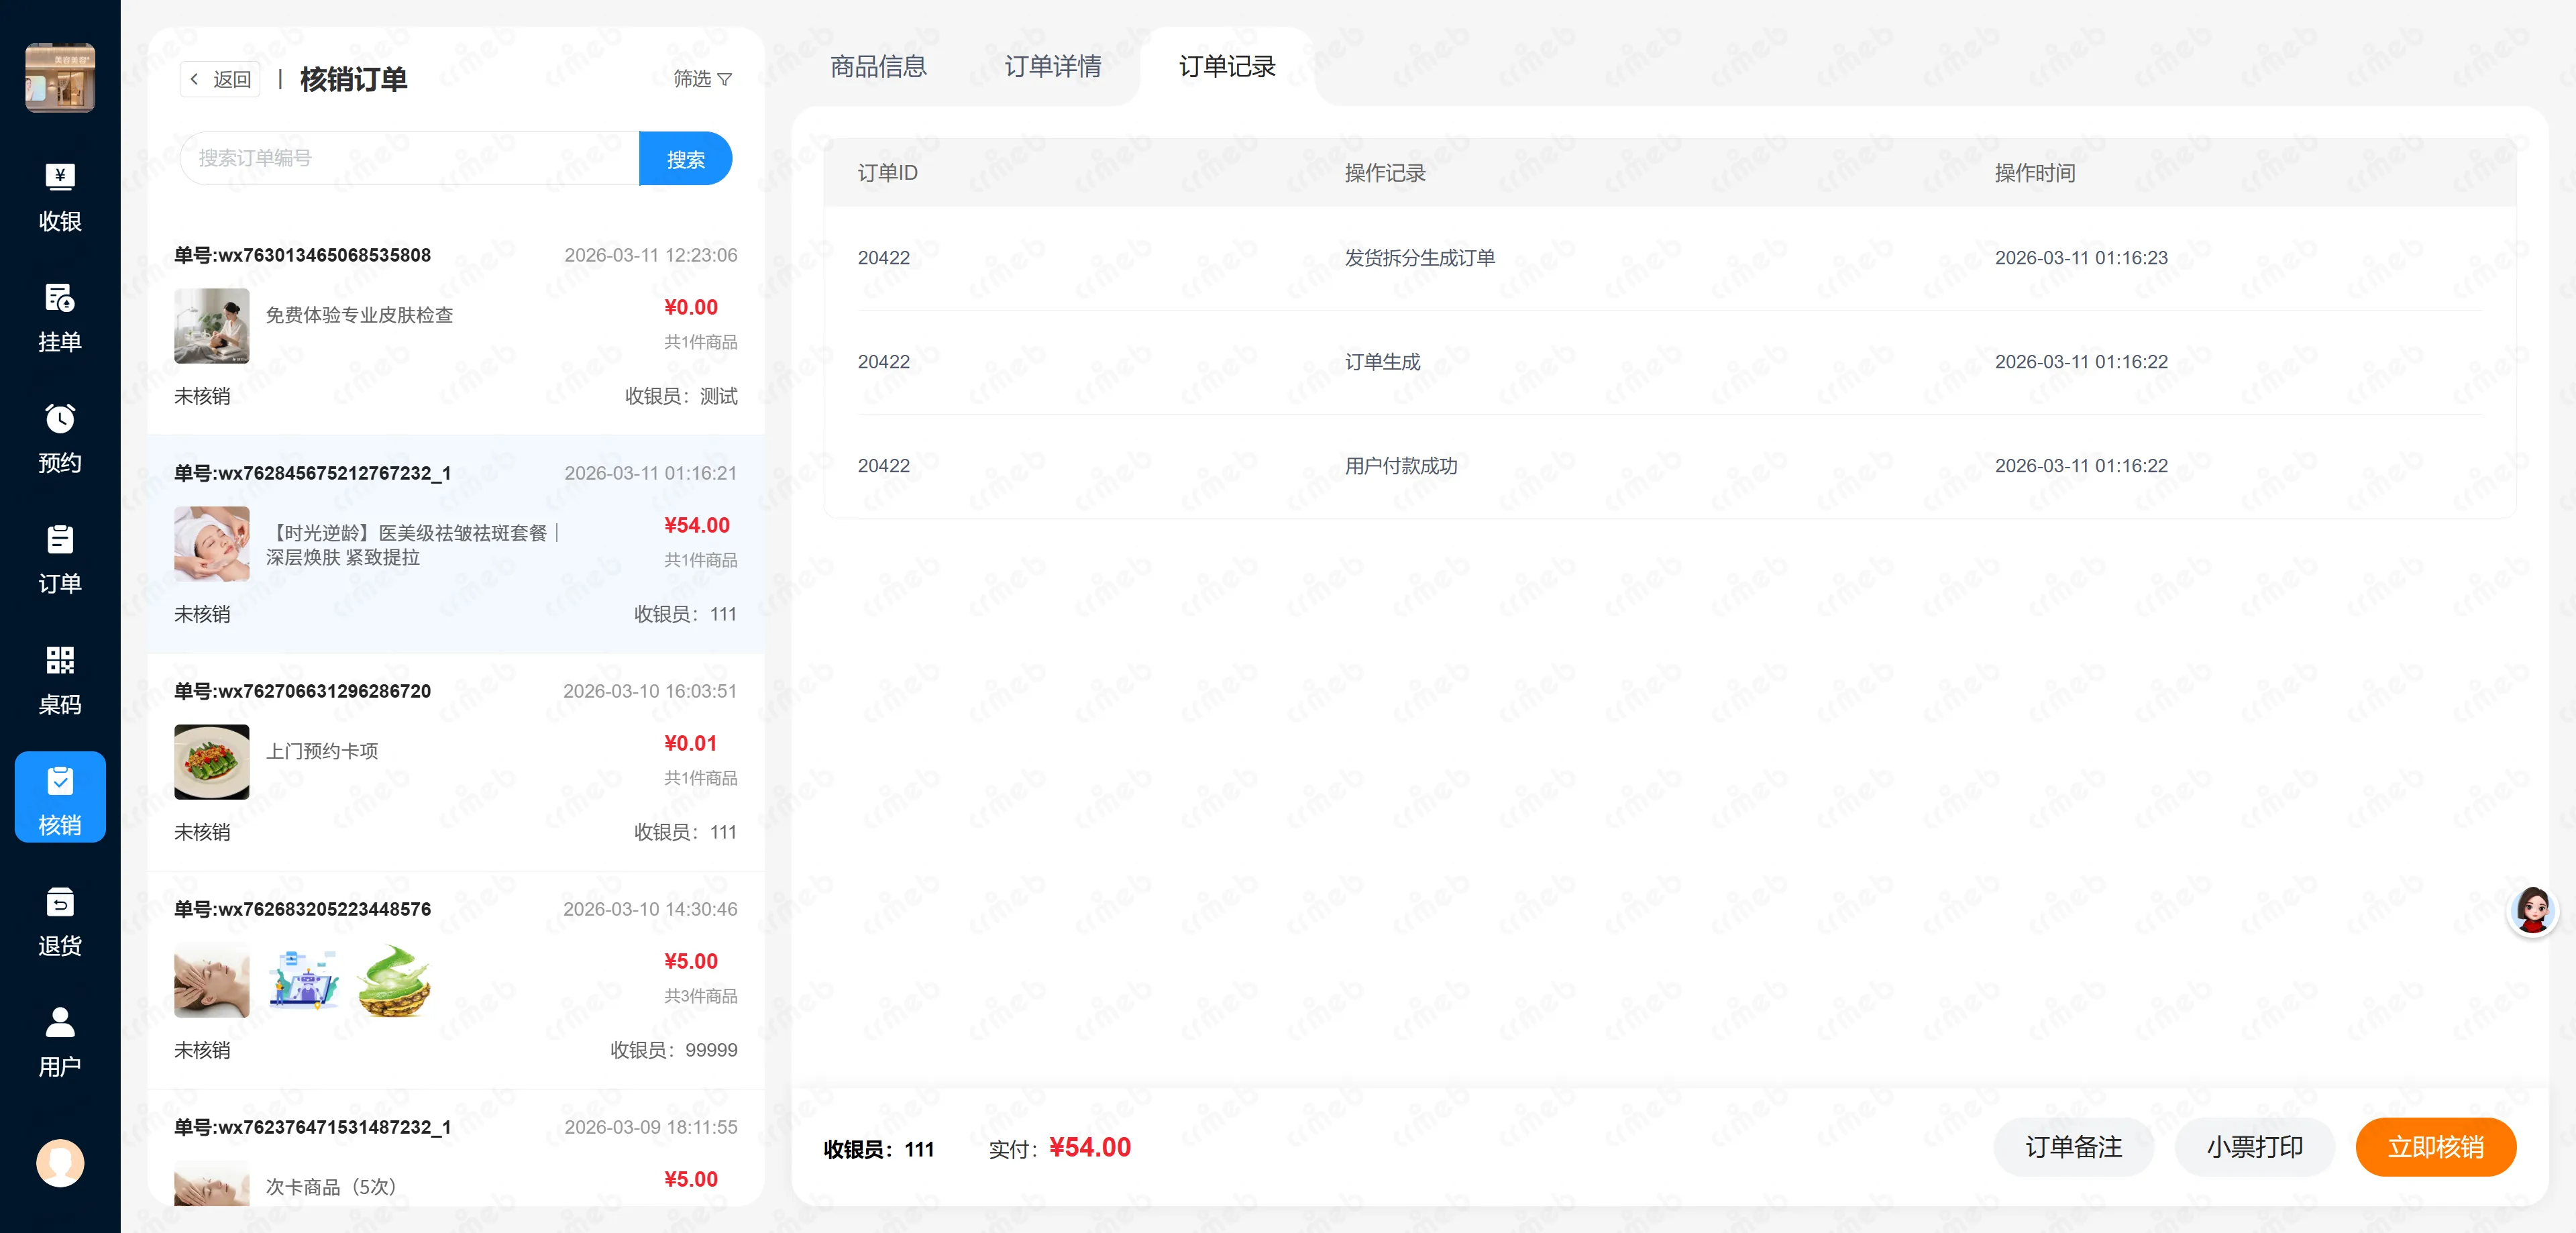Click the 免费体验专业皮肤检查 product name

tap(359, 315)
